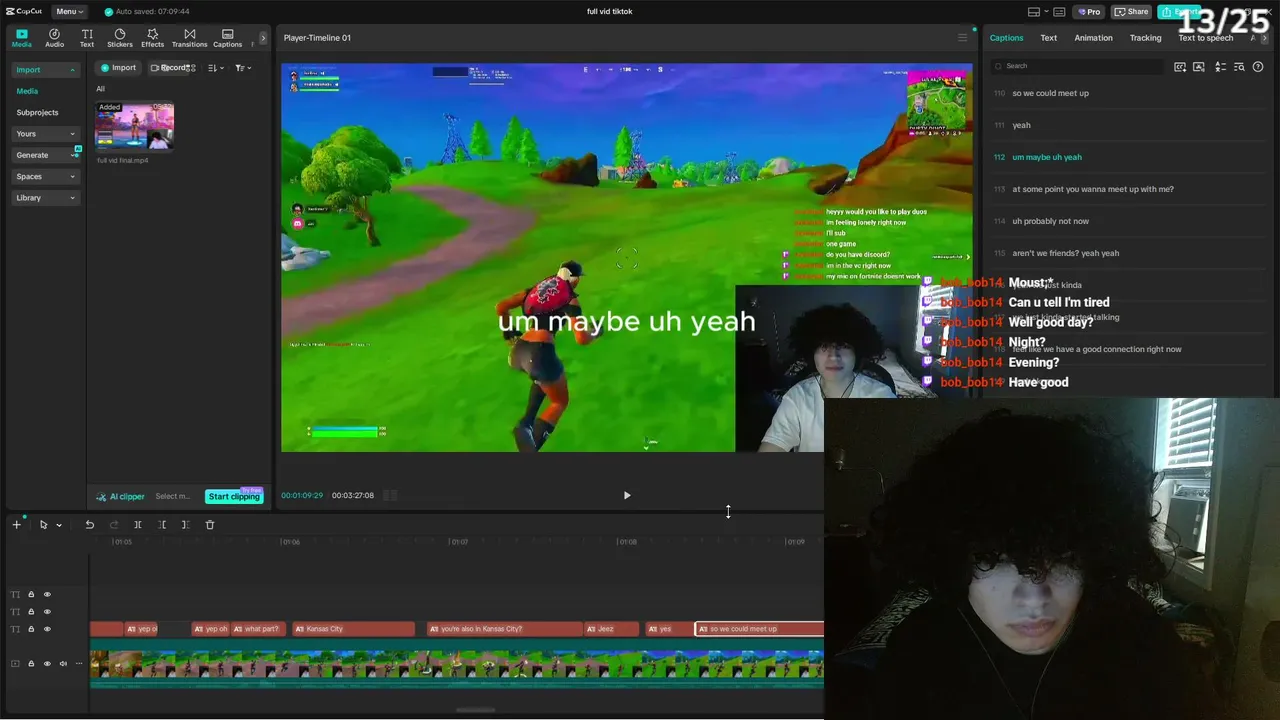Open the Effects tab

click(x=152, y=38)
